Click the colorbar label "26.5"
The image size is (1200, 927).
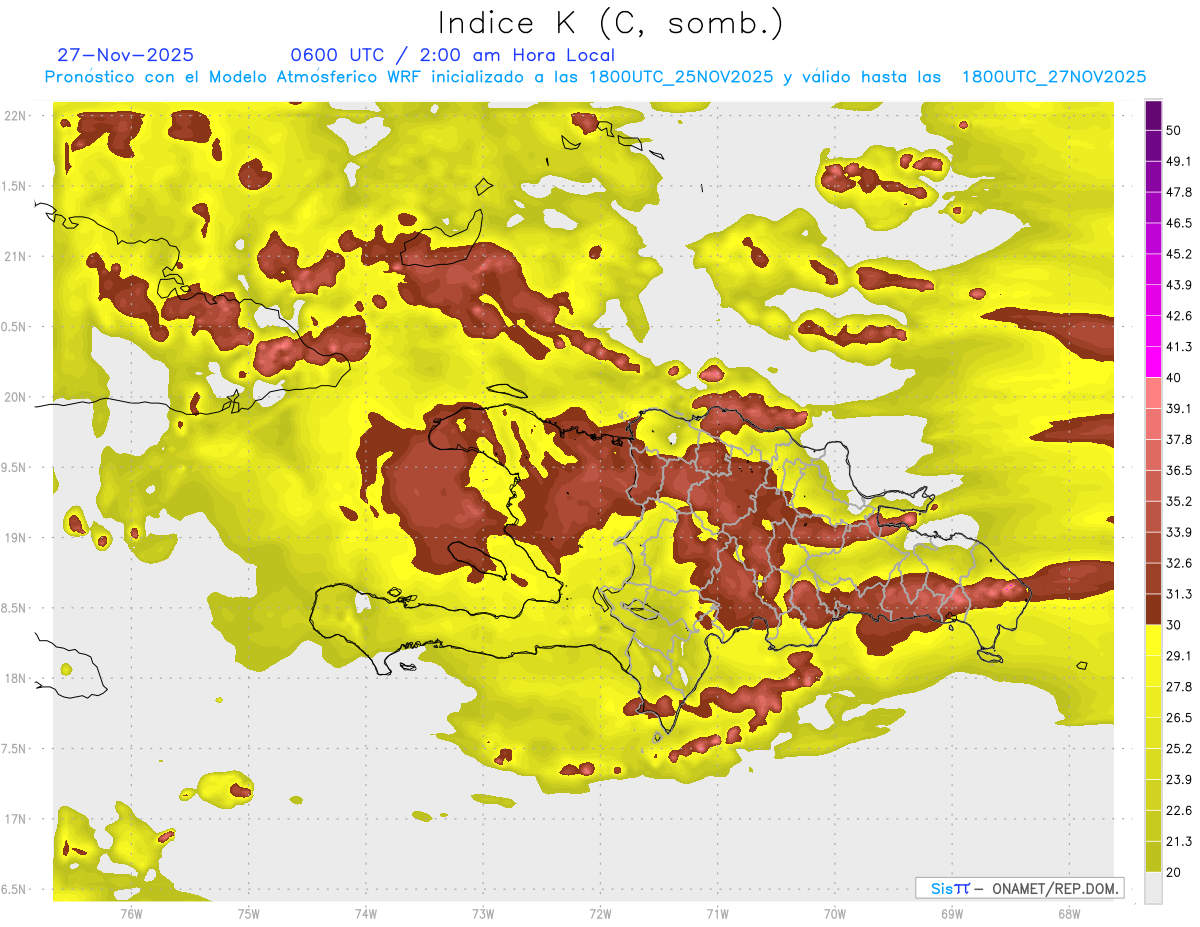(1179, 718)
